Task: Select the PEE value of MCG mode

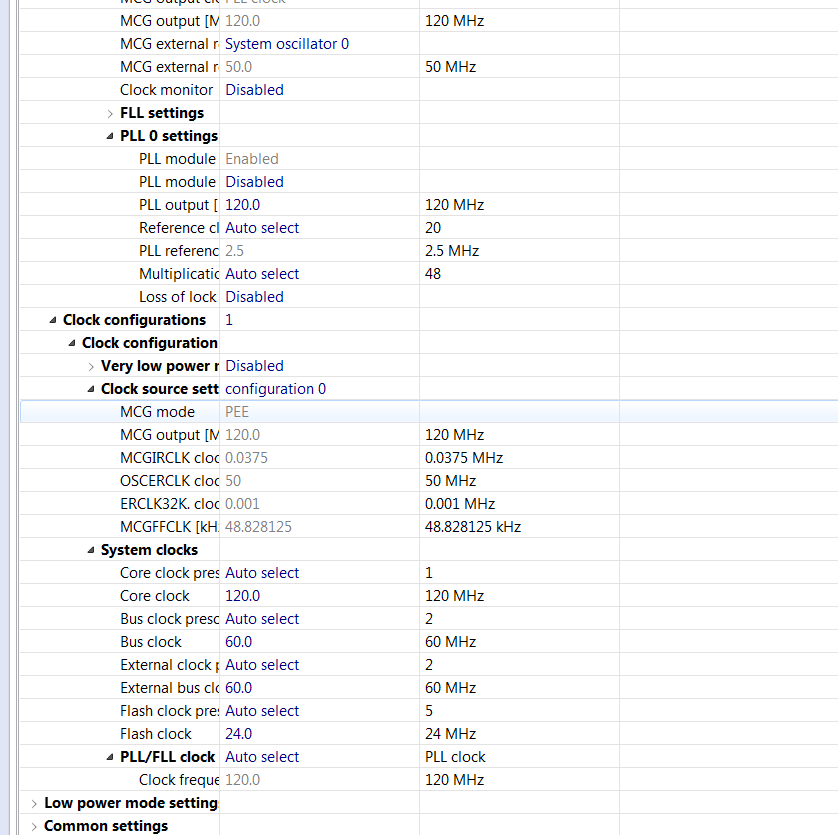Action: click(x=237, y=412)
